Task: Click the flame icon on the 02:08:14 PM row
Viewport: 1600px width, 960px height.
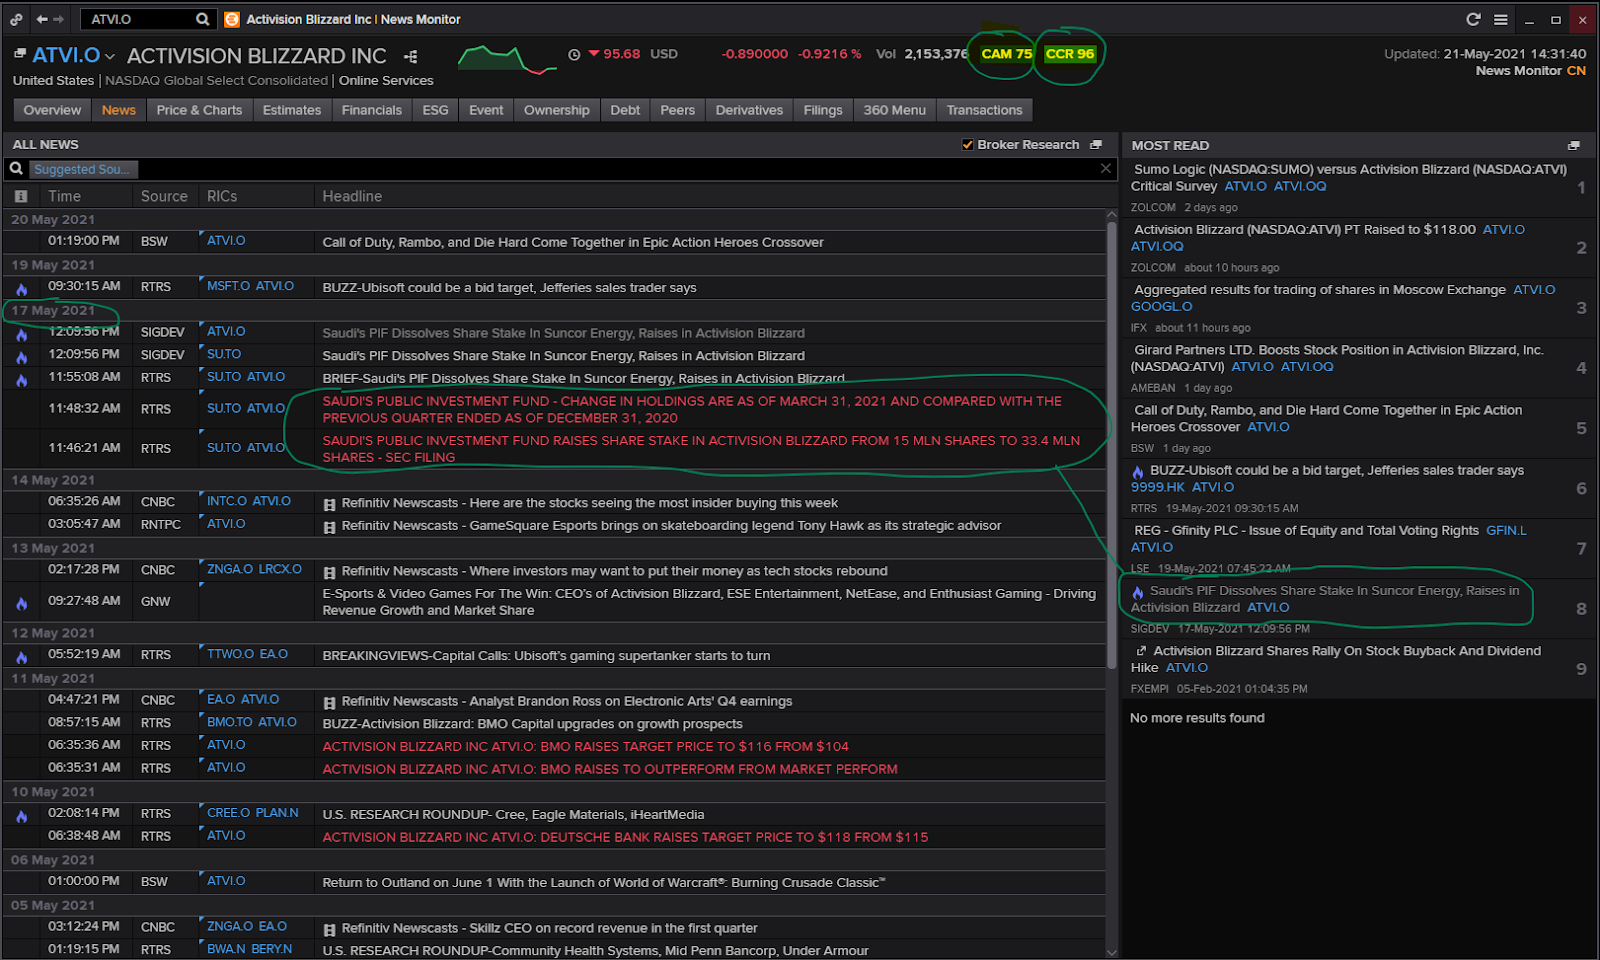Action: 21,815
